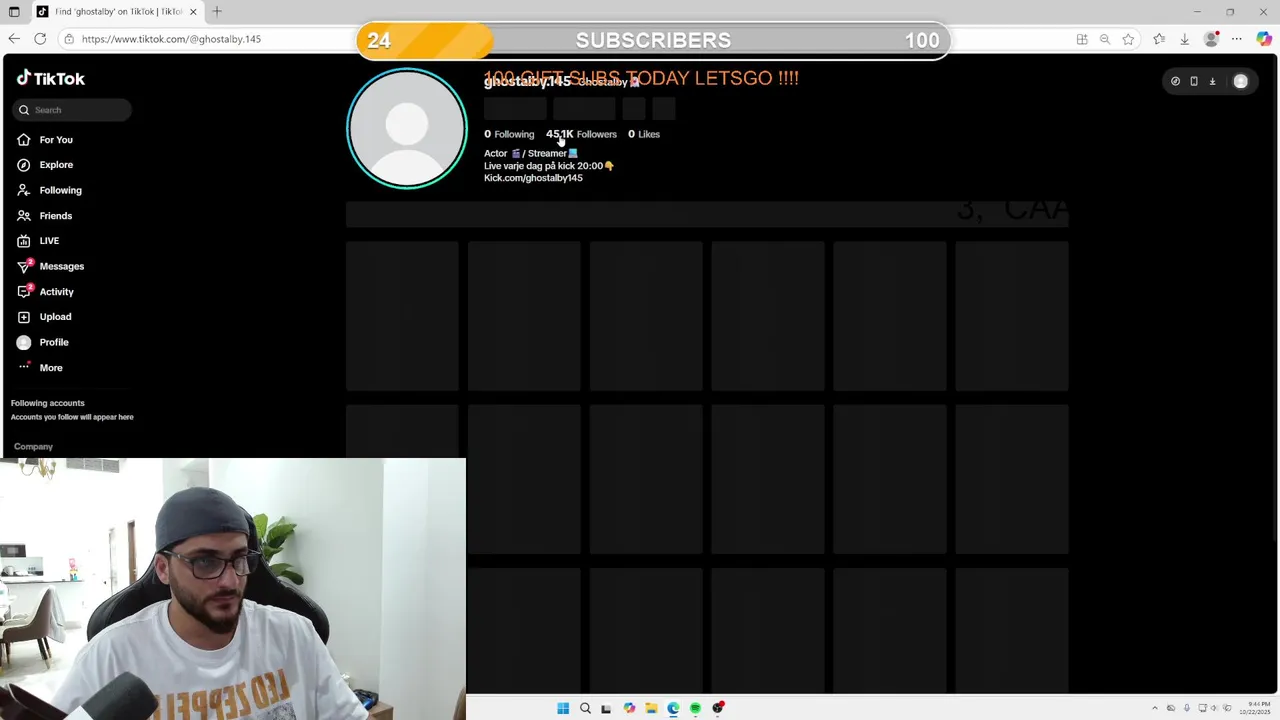Click the Edge icon on the taskbar
Screen dimensions: 1280x720
coord(673,708)
